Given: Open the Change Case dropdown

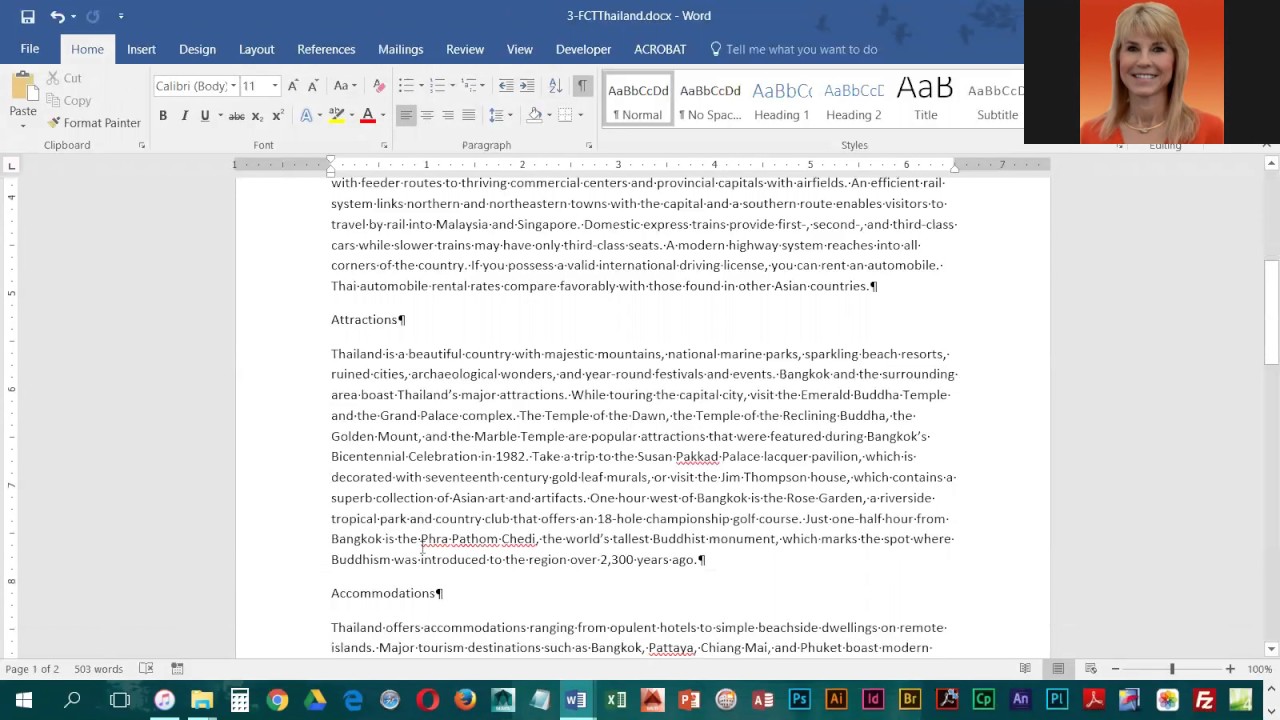Looking at the screenshot, I should tap(345, 86).
